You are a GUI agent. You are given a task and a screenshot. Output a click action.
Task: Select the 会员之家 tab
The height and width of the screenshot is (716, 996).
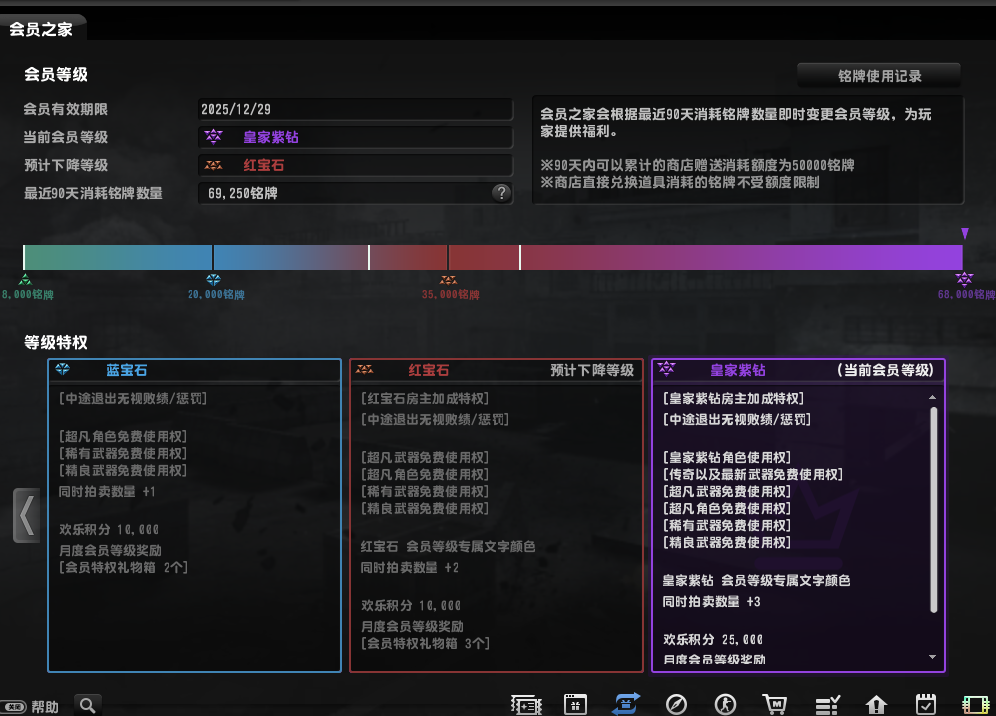(x=41, y=29)
